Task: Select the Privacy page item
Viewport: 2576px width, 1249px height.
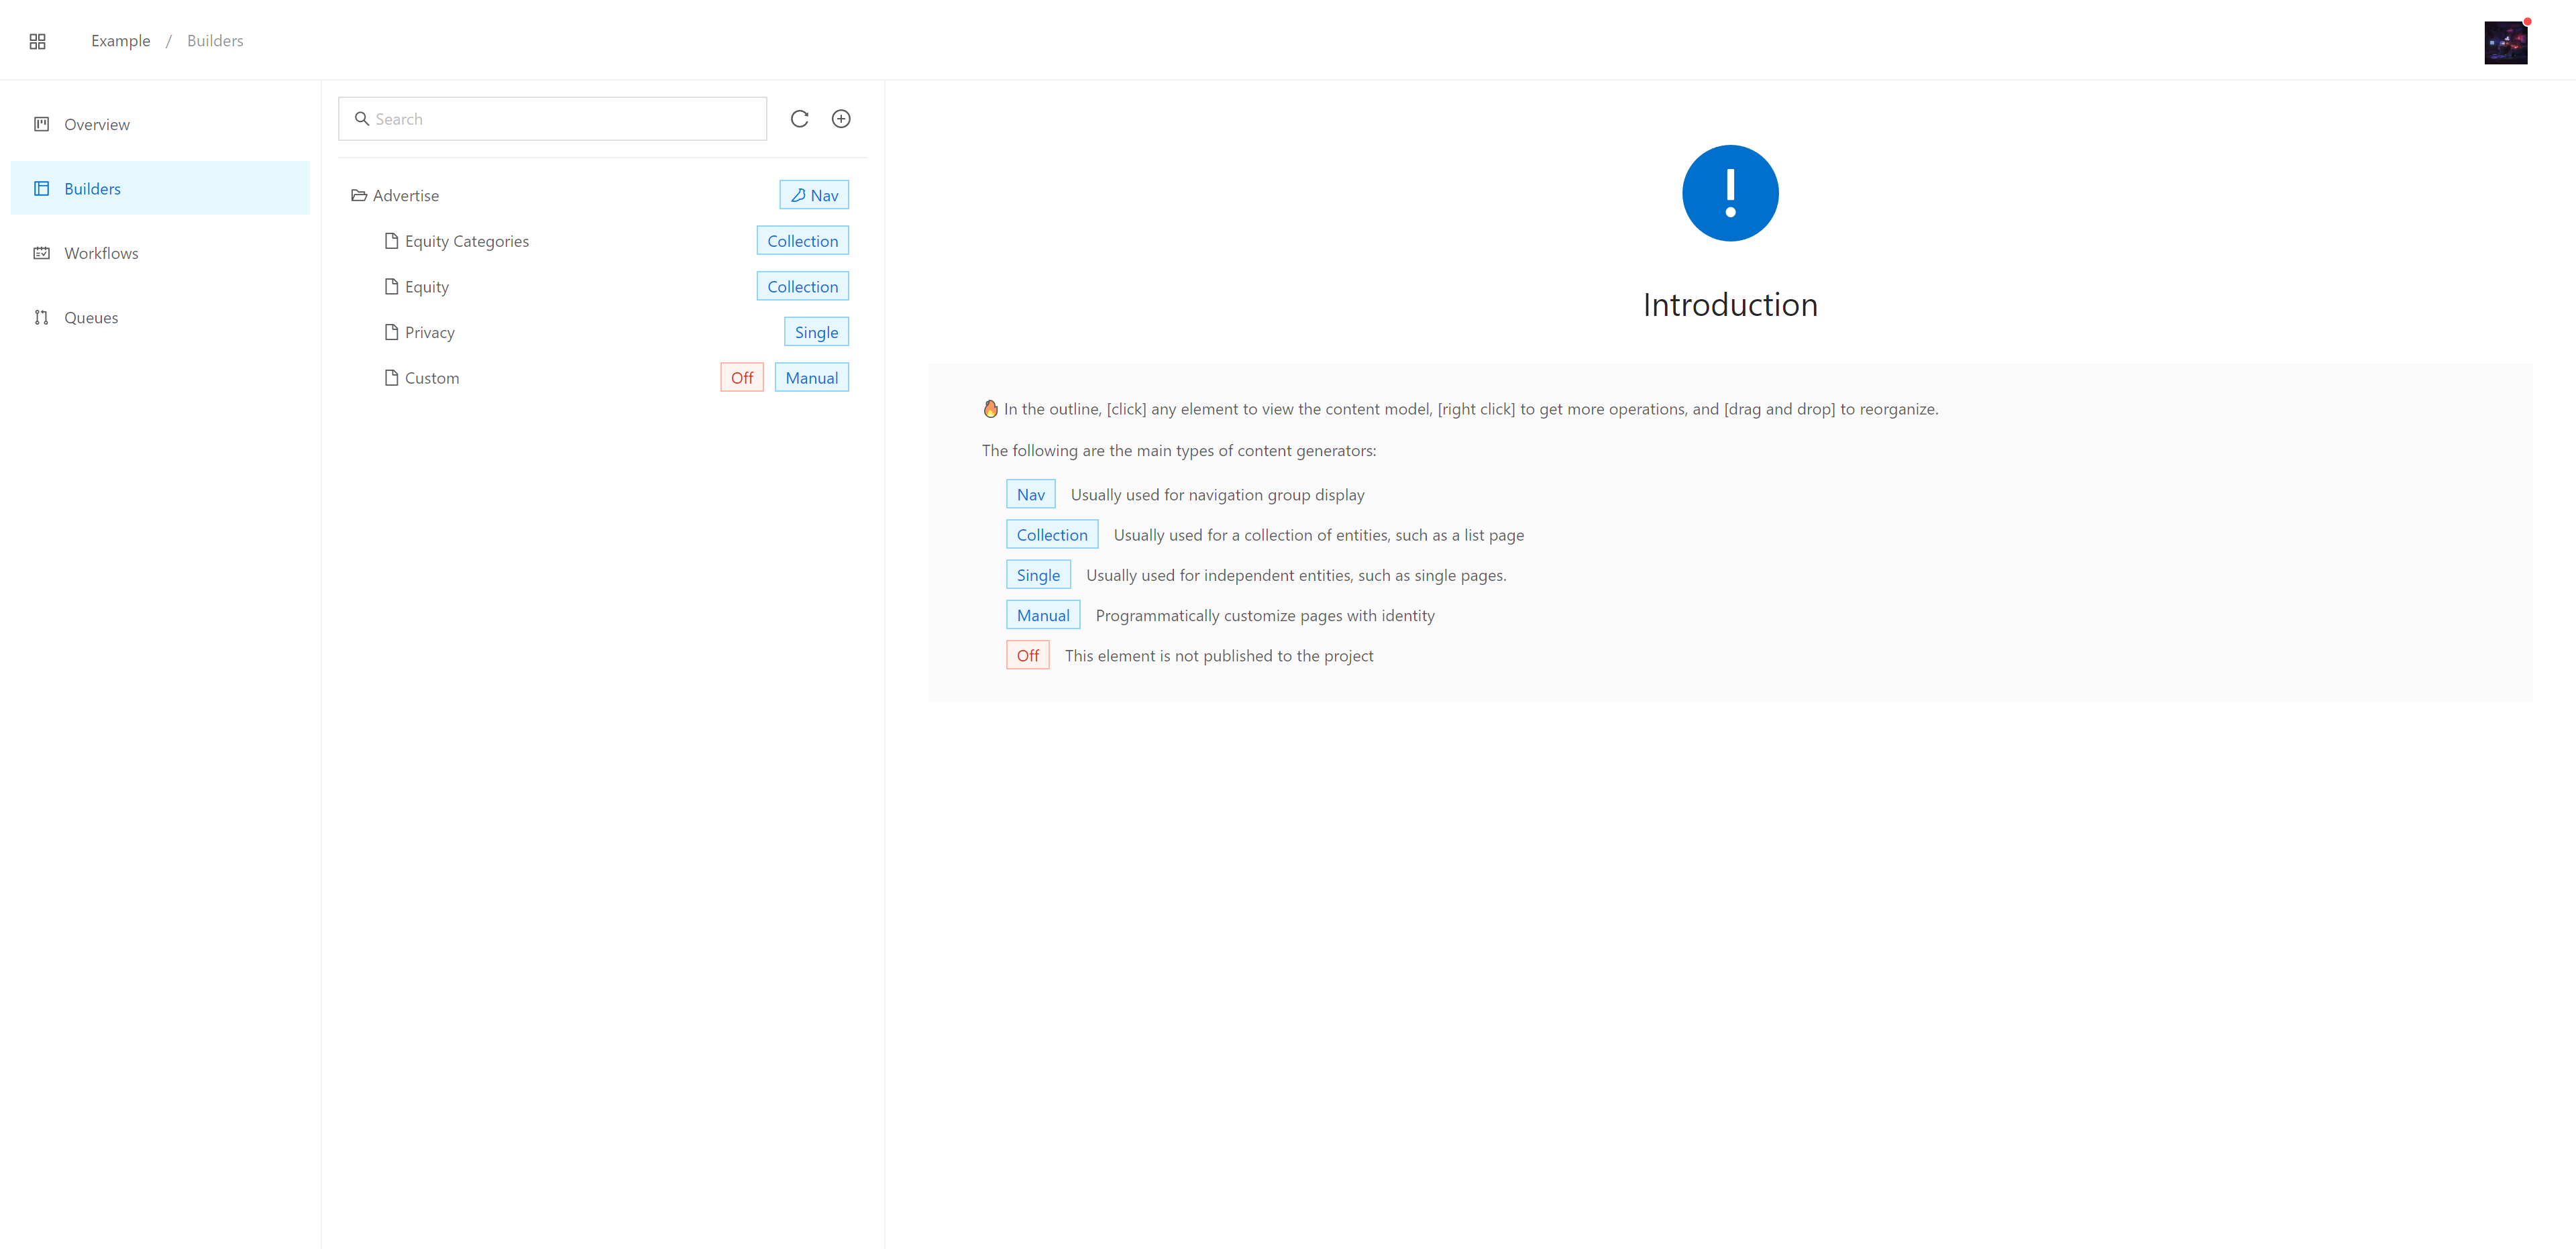Action: point(429,332)
